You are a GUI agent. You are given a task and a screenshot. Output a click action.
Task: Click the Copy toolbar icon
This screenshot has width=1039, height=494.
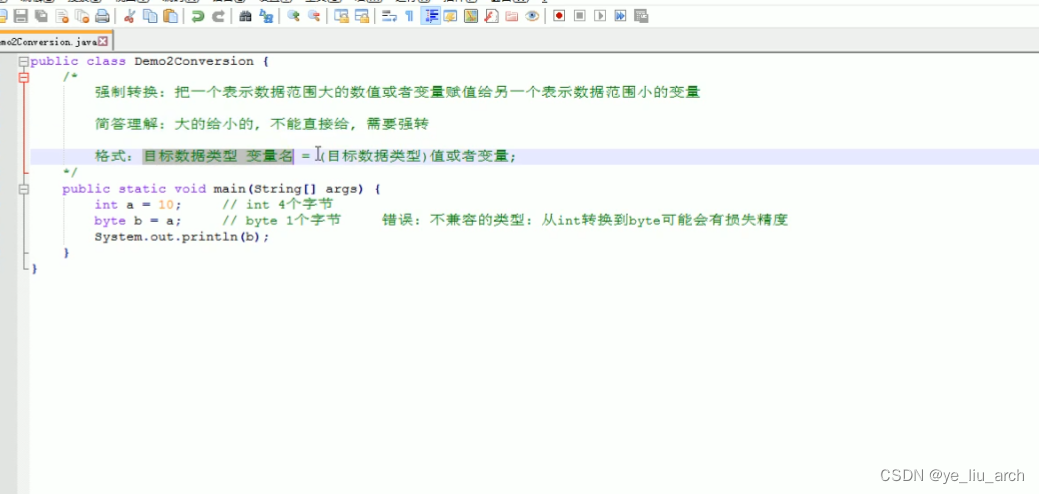(150, 16)
